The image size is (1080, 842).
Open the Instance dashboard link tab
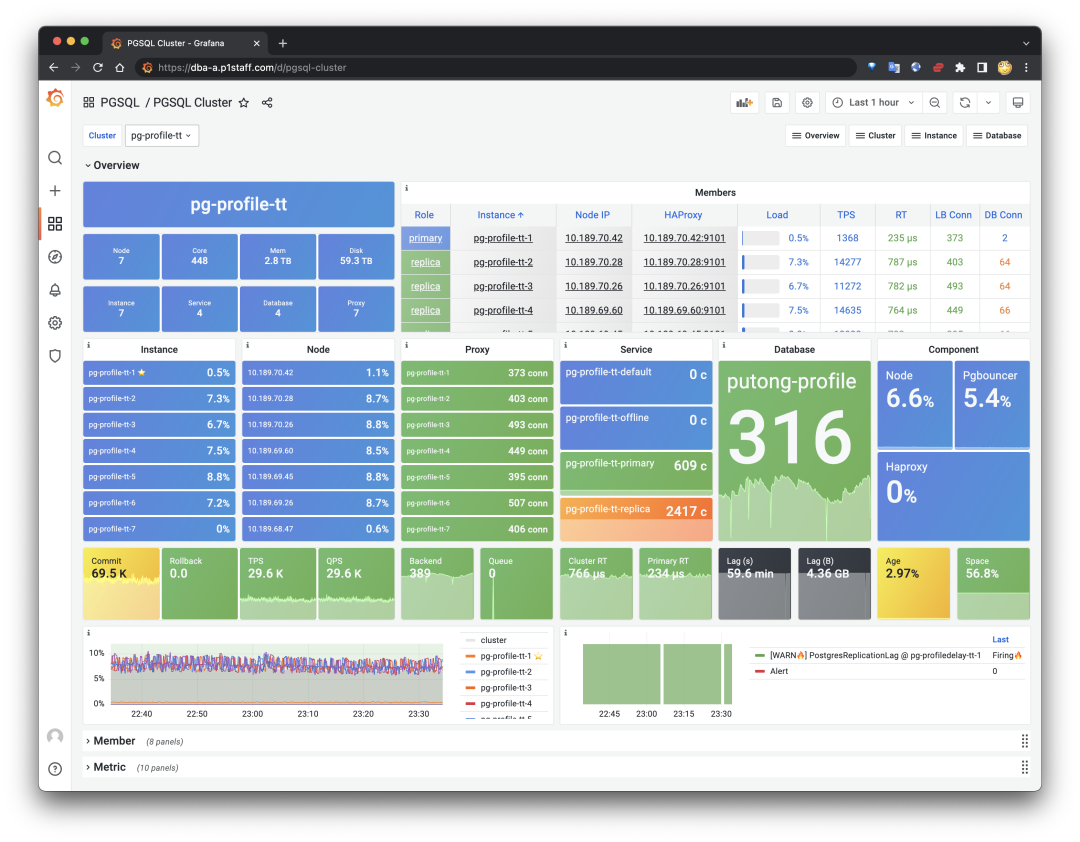click(x=934, y=136)
